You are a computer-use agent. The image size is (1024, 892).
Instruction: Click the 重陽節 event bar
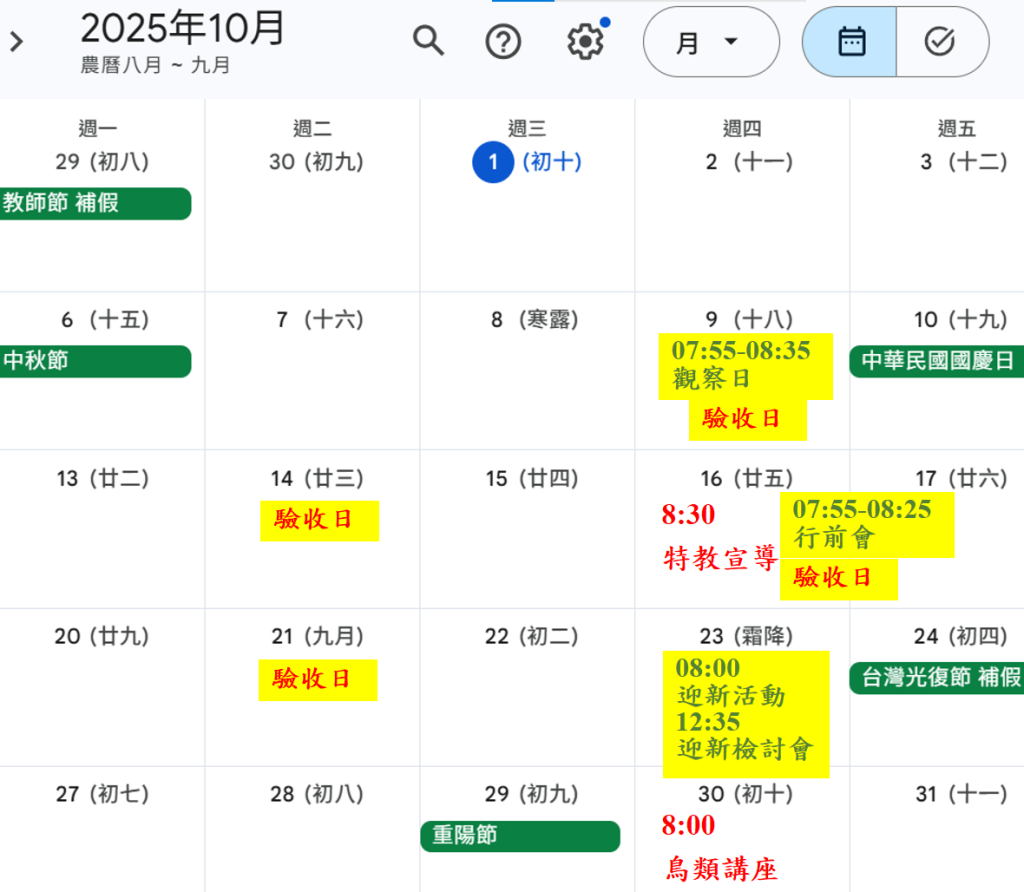tap(520, 836)
